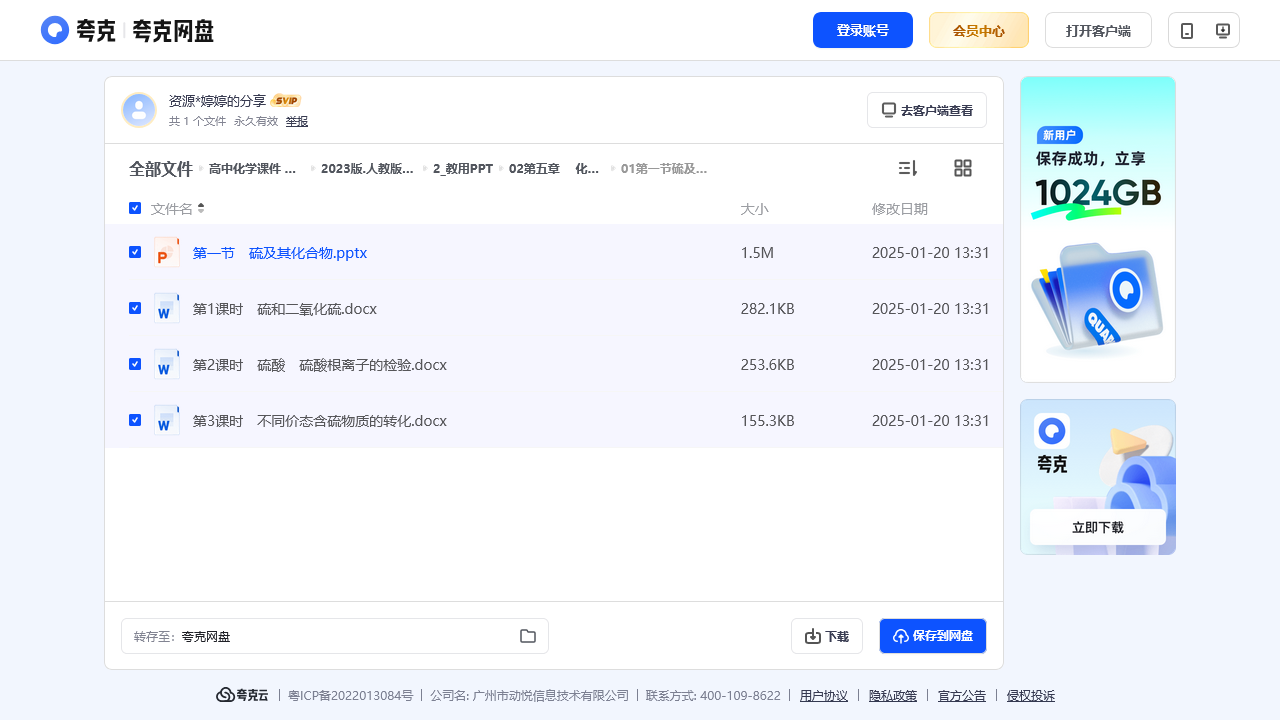Click 资源*婷婷的分享 sharer name

click(218, 101)
